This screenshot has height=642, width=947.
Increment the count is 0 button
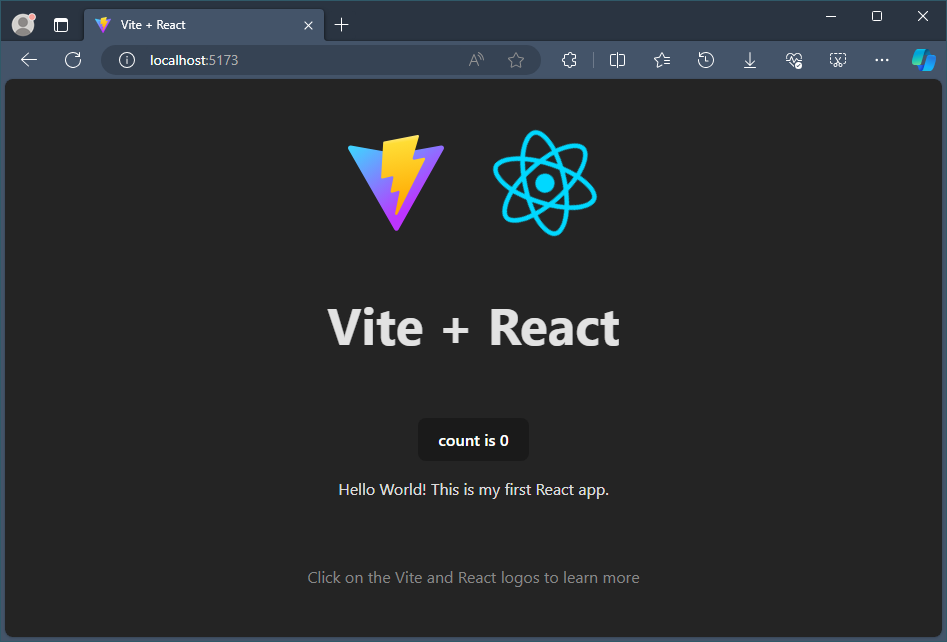[x=473, y=440]
